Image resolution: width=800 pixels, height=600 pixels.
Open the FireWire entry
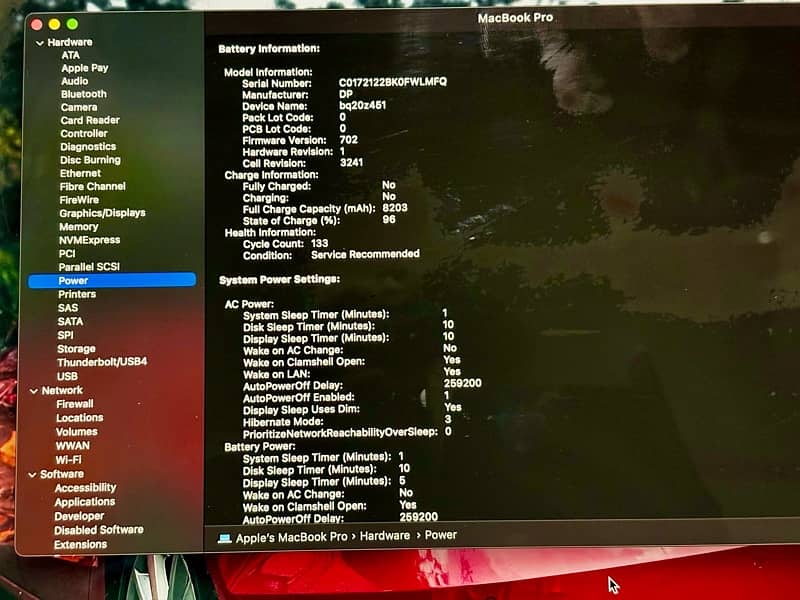(x=79, y=200)
